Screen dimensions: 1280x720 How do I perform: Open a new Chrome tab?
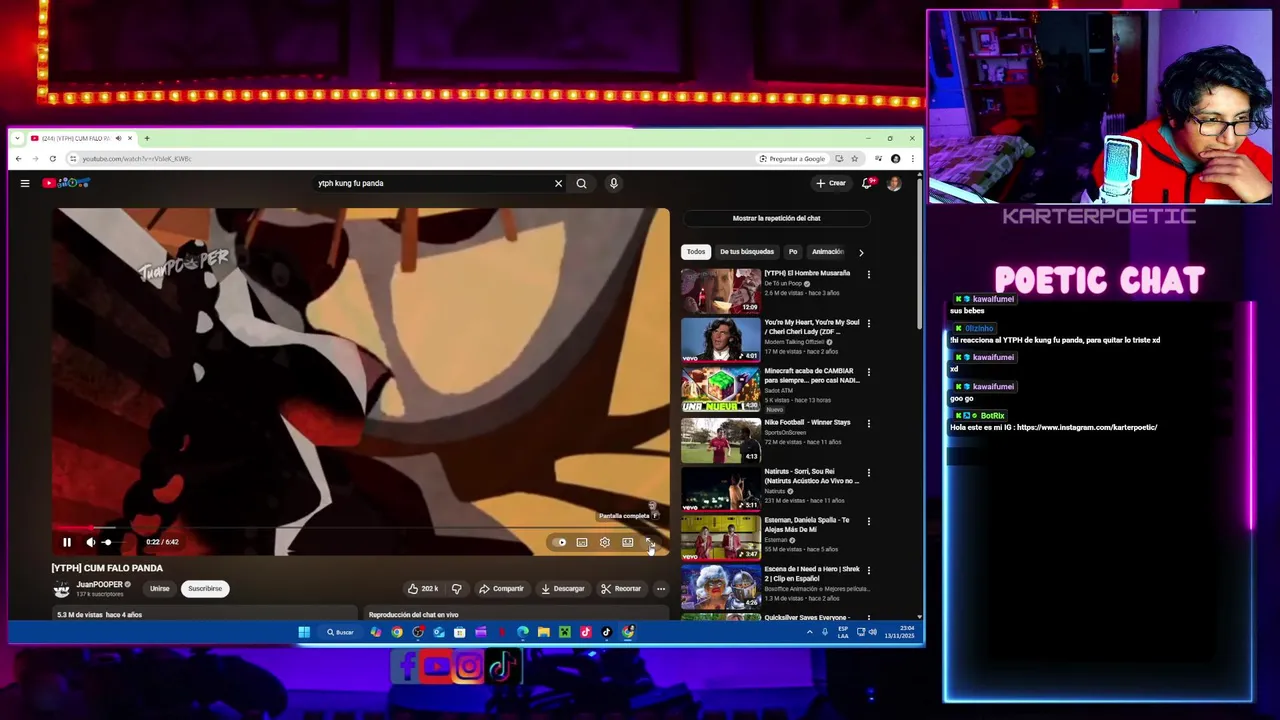[x=147, y=138]
